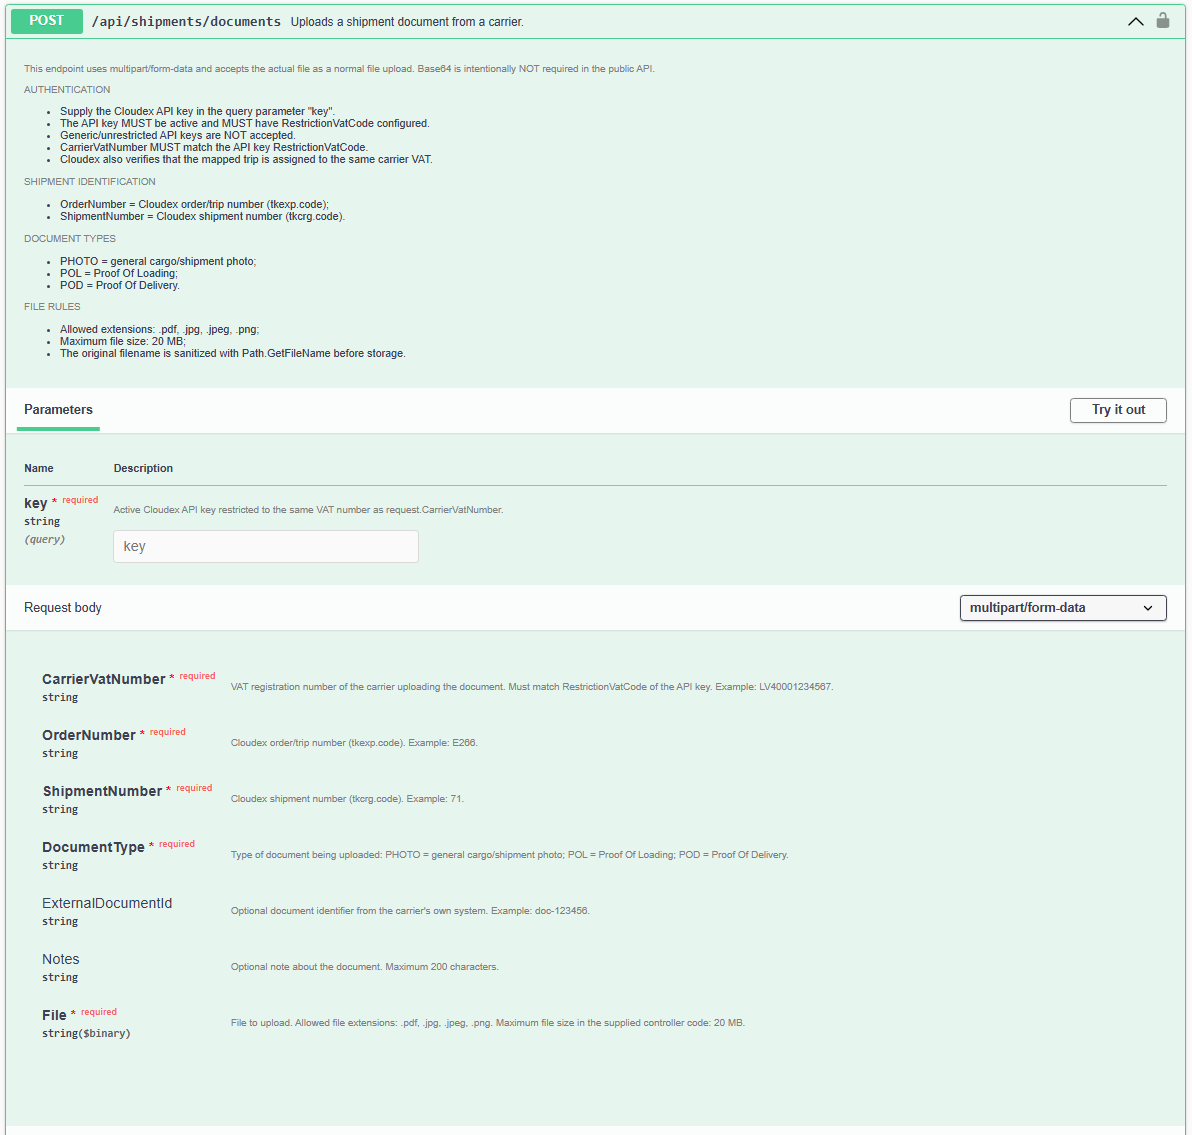Image resolution: width=1192 pixels, height=1135 pixels.
Task: Click the endpoint summary 'Uploads a shipment document'
Action: coord(407,22)
